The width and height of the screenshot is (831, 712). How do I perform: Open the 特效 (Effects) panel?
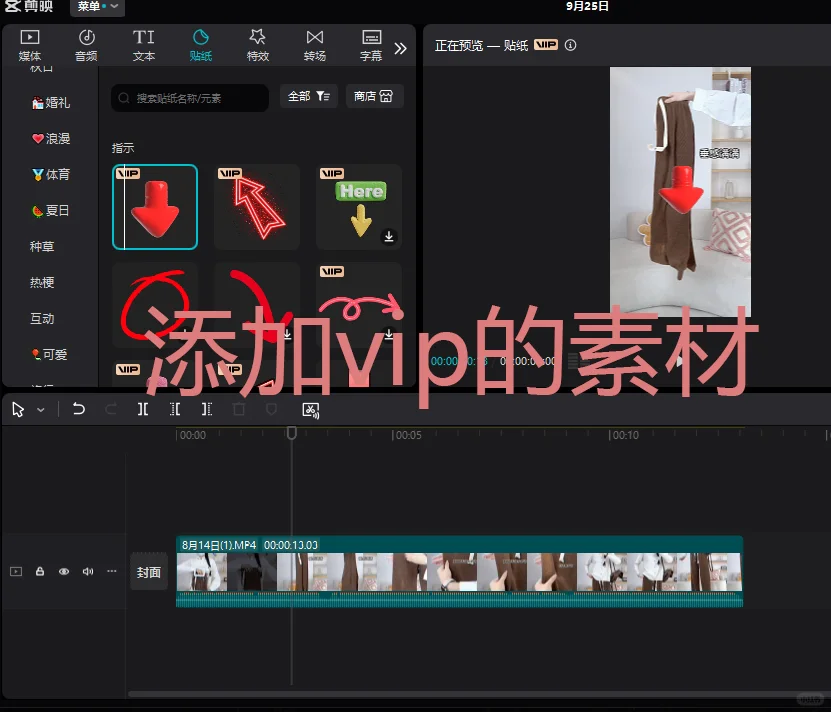click(x=257, y=44)
